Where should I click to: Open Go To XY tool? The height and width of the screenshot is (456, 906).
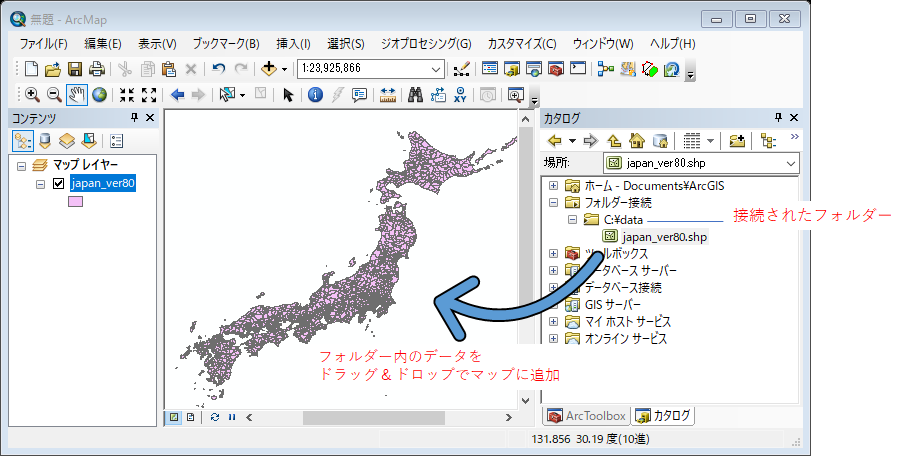(x=460, y=94)
